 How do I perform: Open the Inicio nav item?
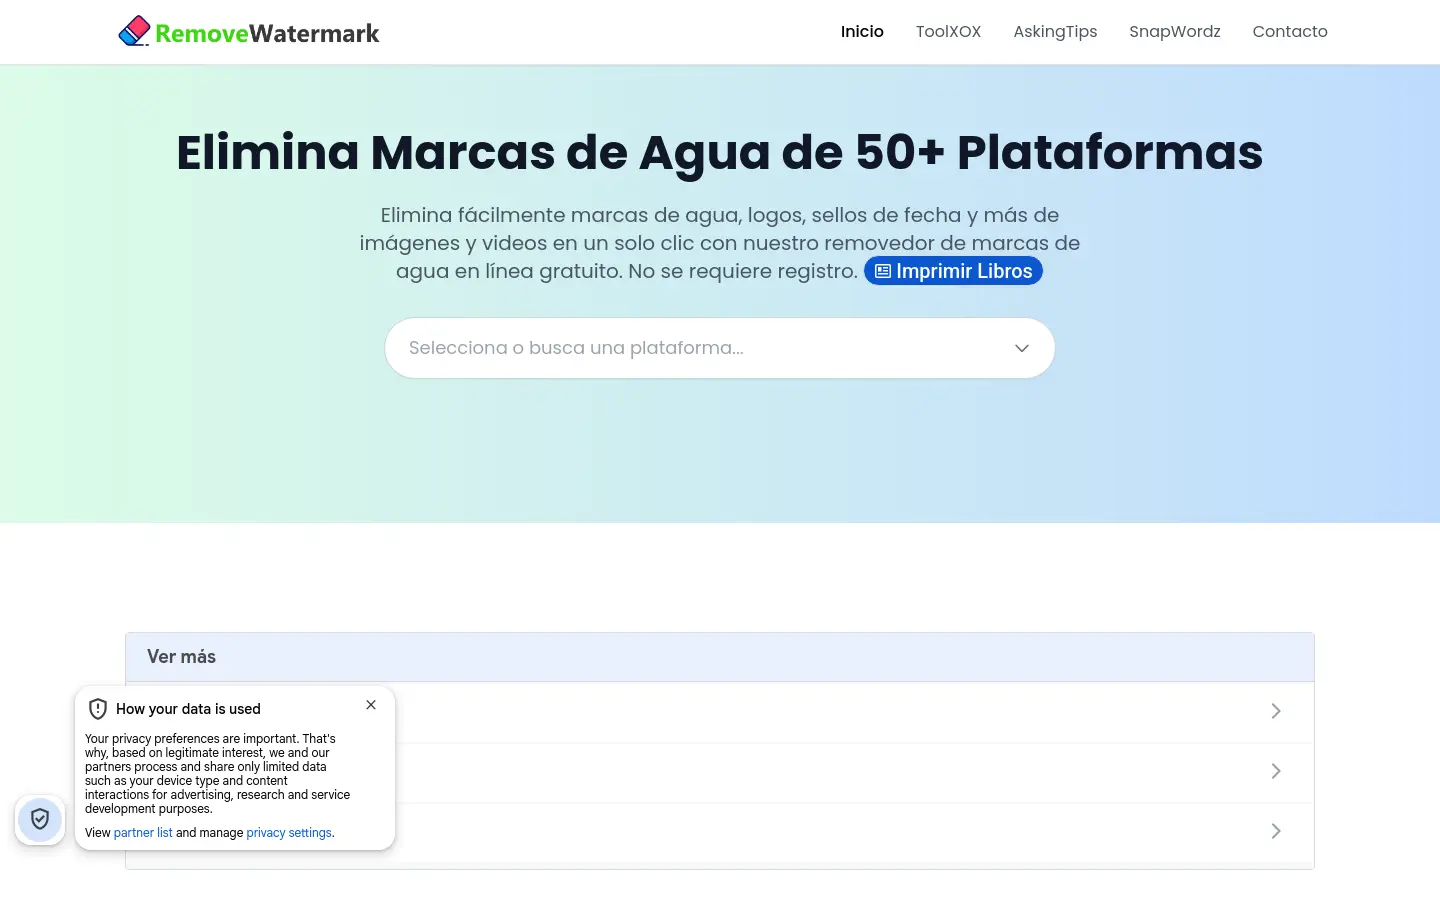coord(862,32)
